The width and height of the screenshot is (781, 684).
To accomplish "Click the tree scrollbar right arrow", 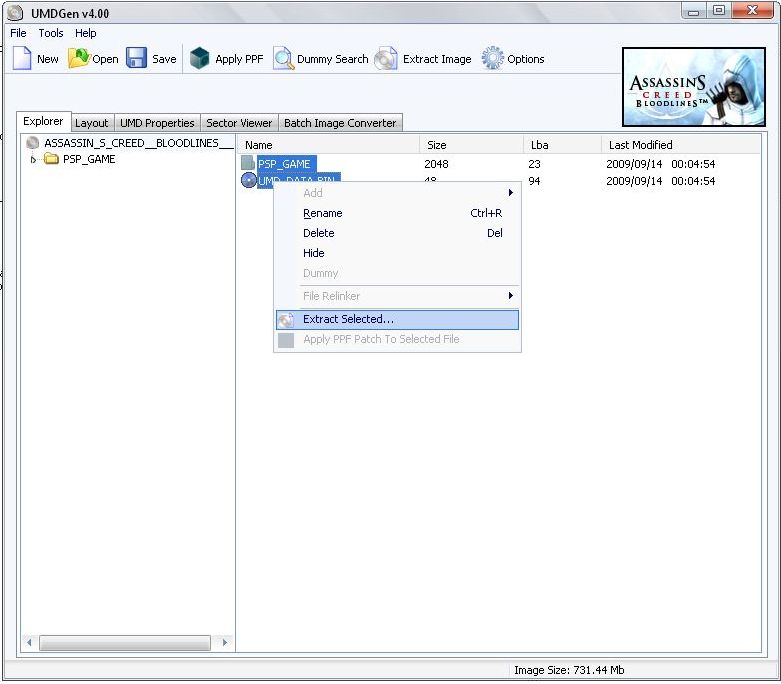I will pyautogui.click(x=225, y=643).
